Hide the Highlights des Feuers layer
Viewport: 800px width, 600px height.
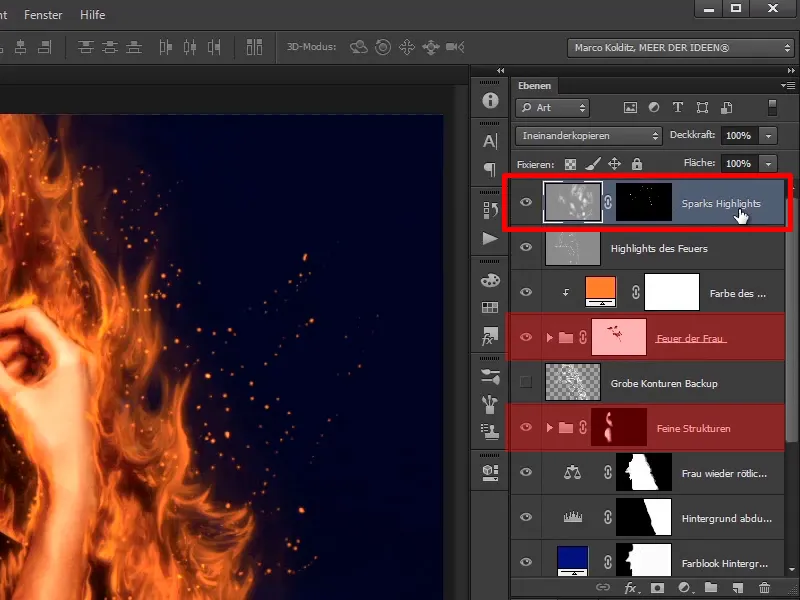[x=526, y=247]
